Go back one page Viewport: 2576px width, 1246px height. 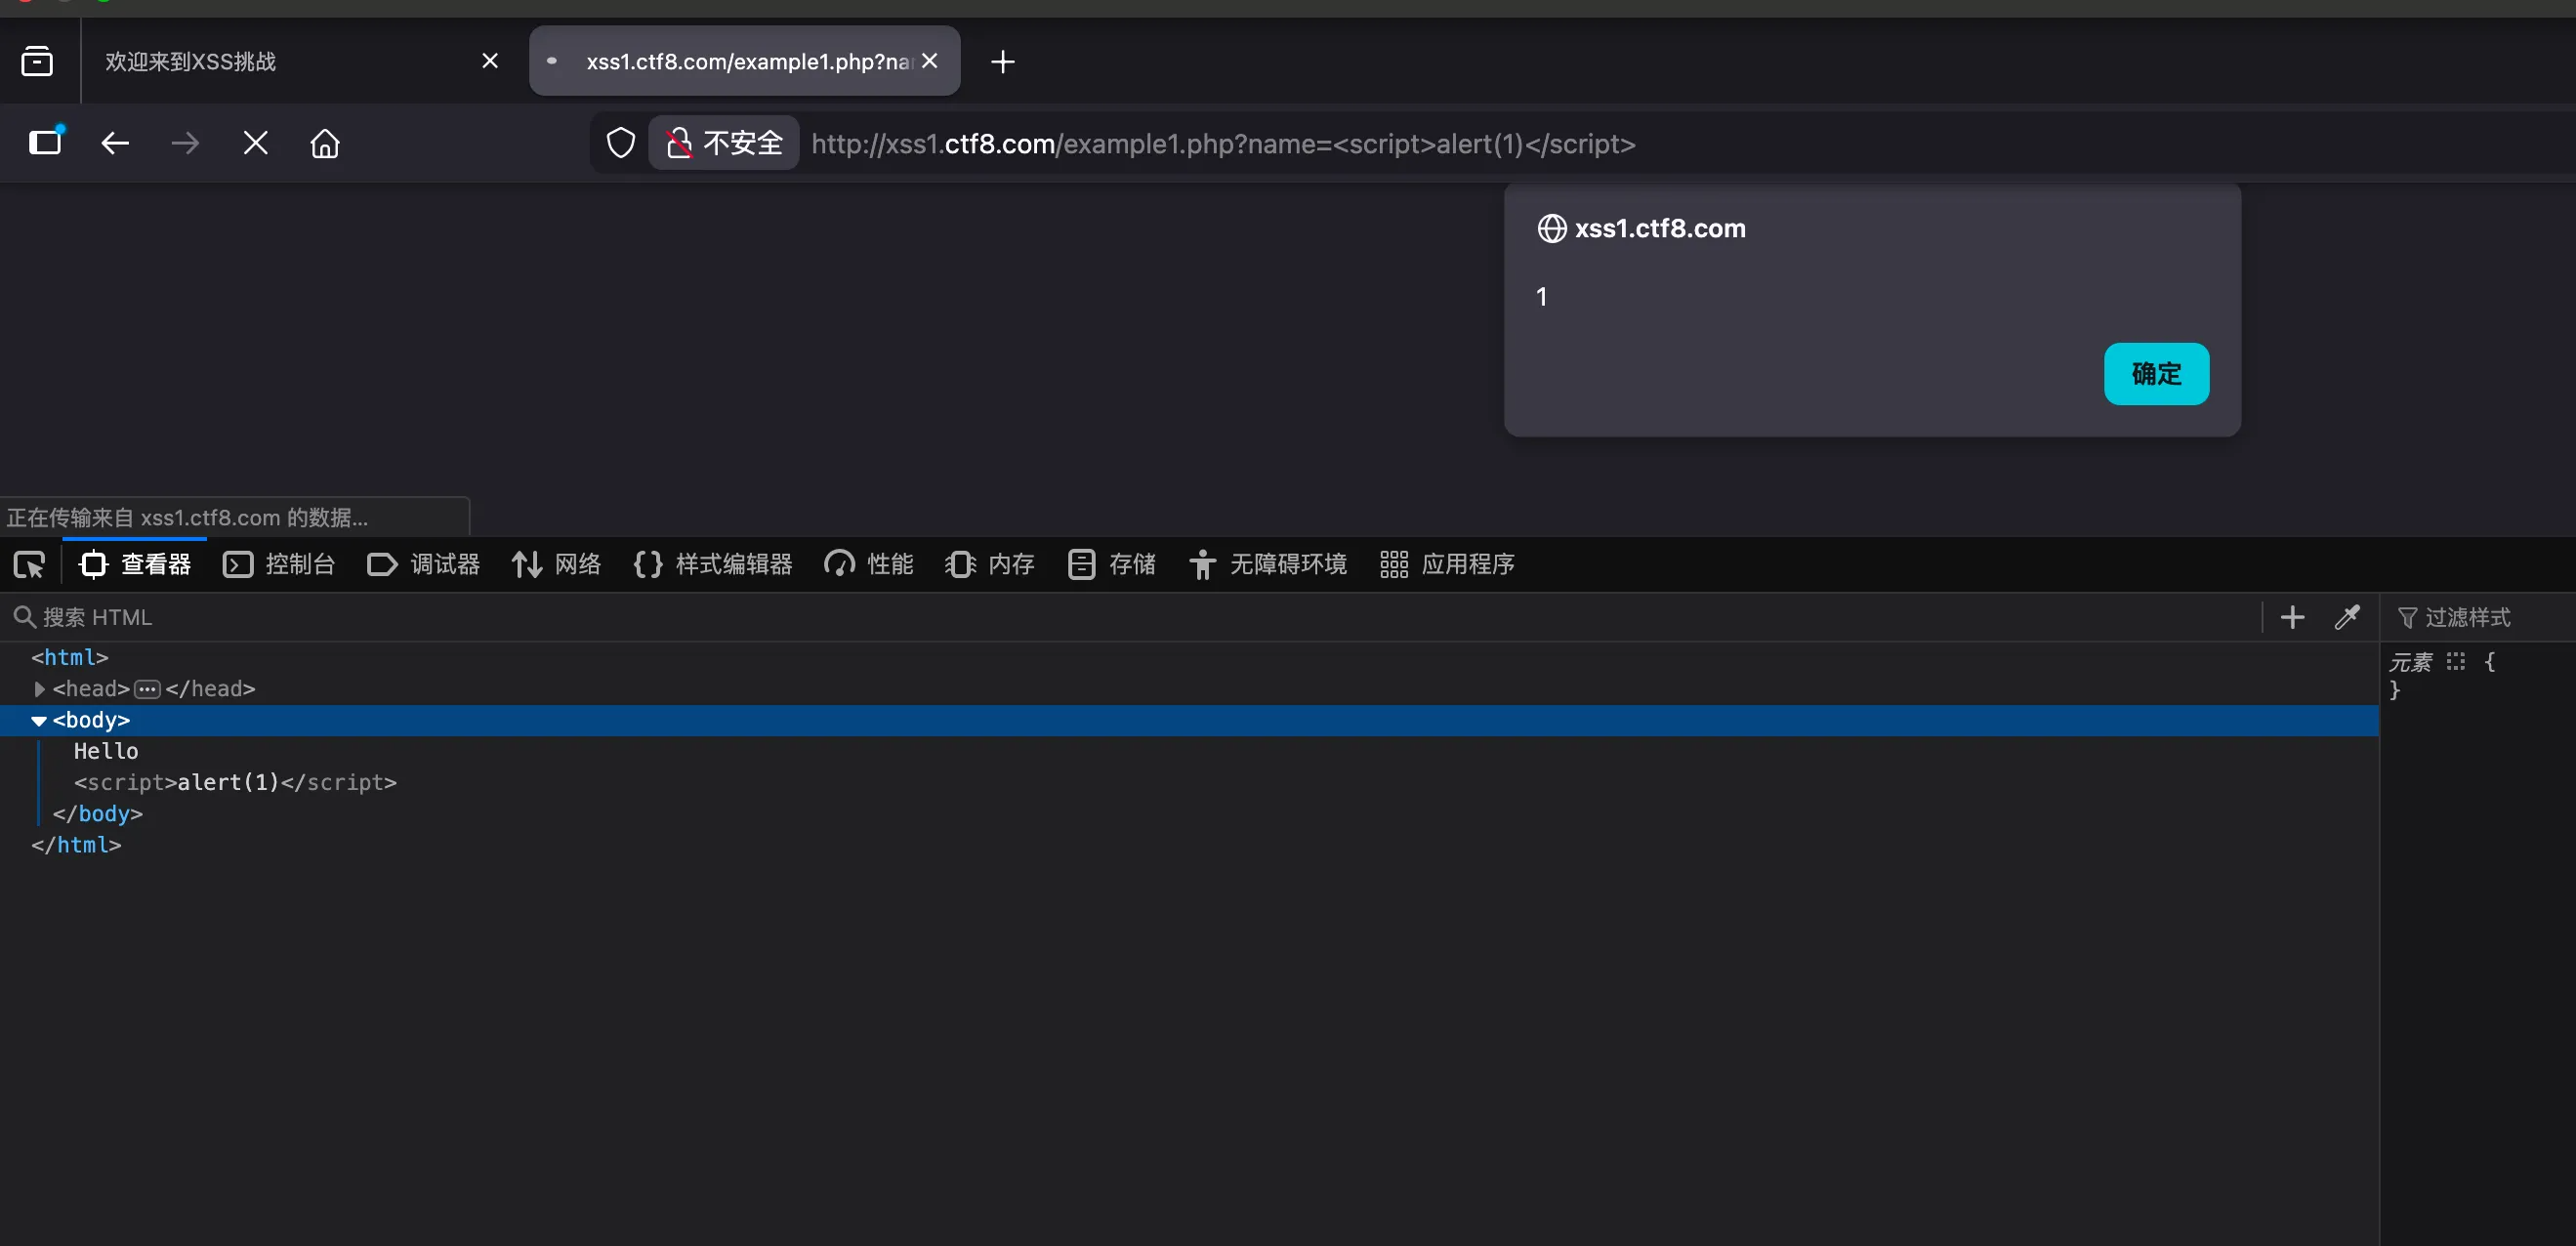coord(115,143)
